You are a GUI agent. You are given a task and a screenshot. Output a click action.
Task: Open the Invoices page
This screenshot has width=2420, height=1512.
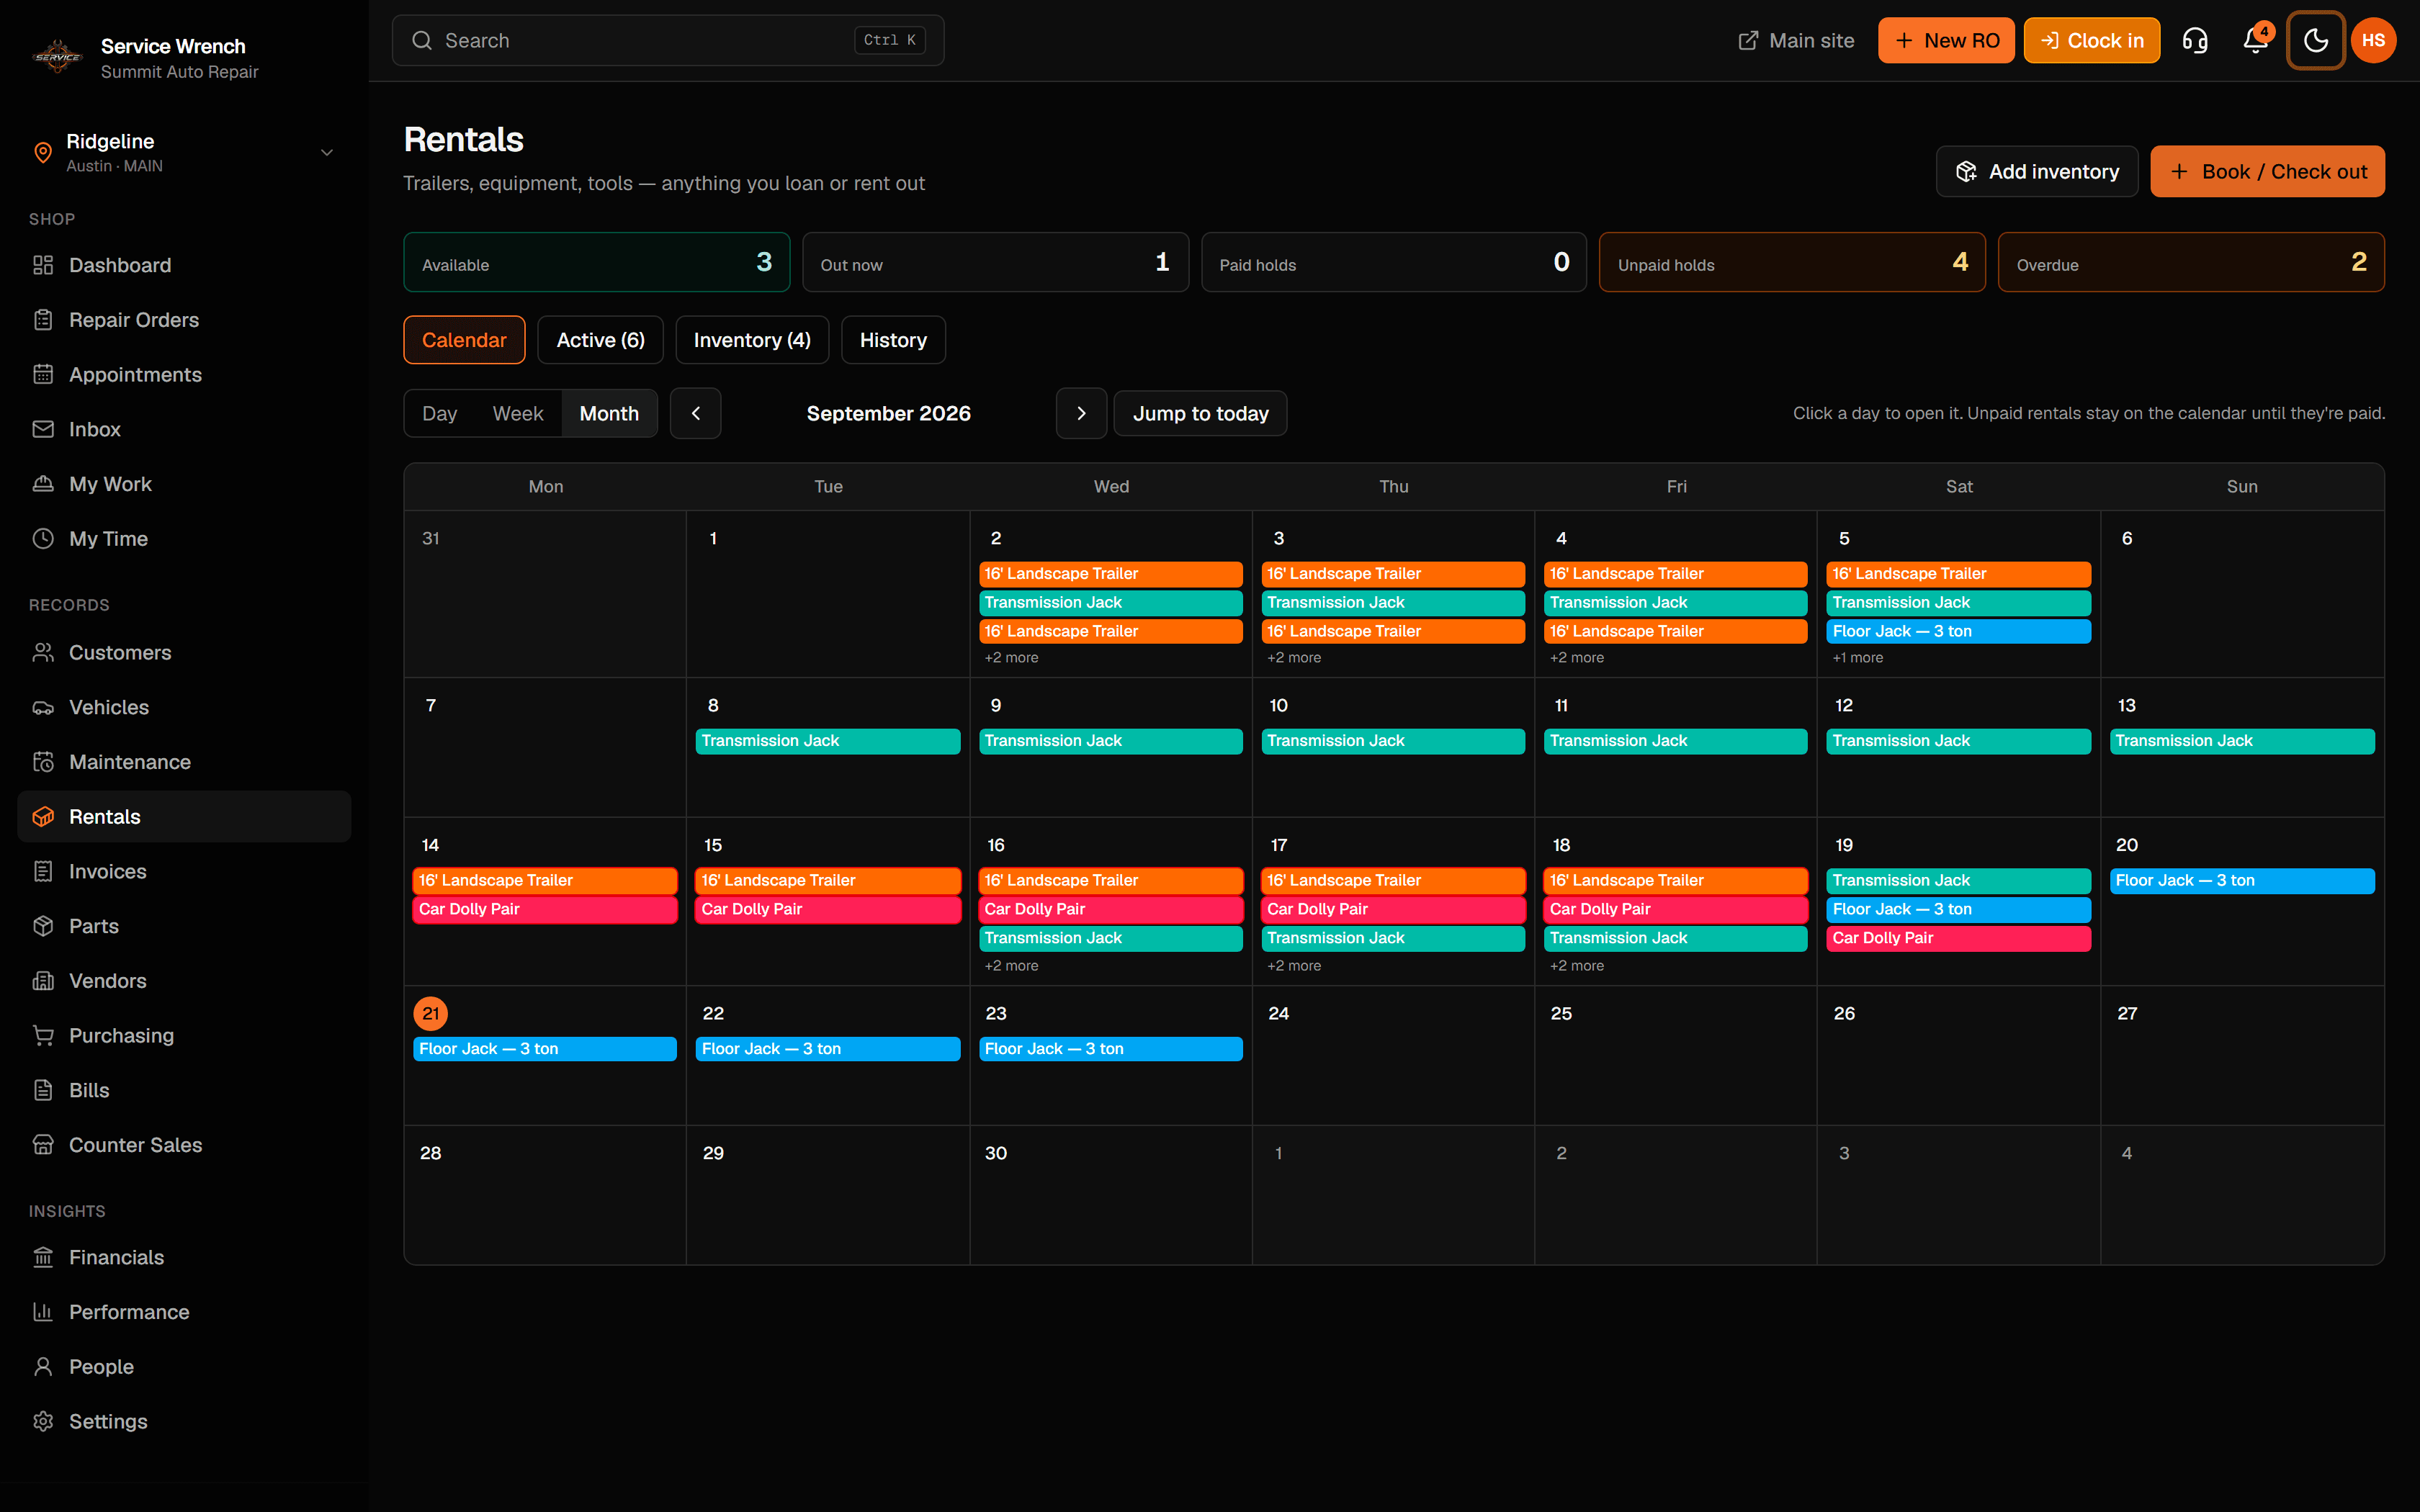[184, 872]
